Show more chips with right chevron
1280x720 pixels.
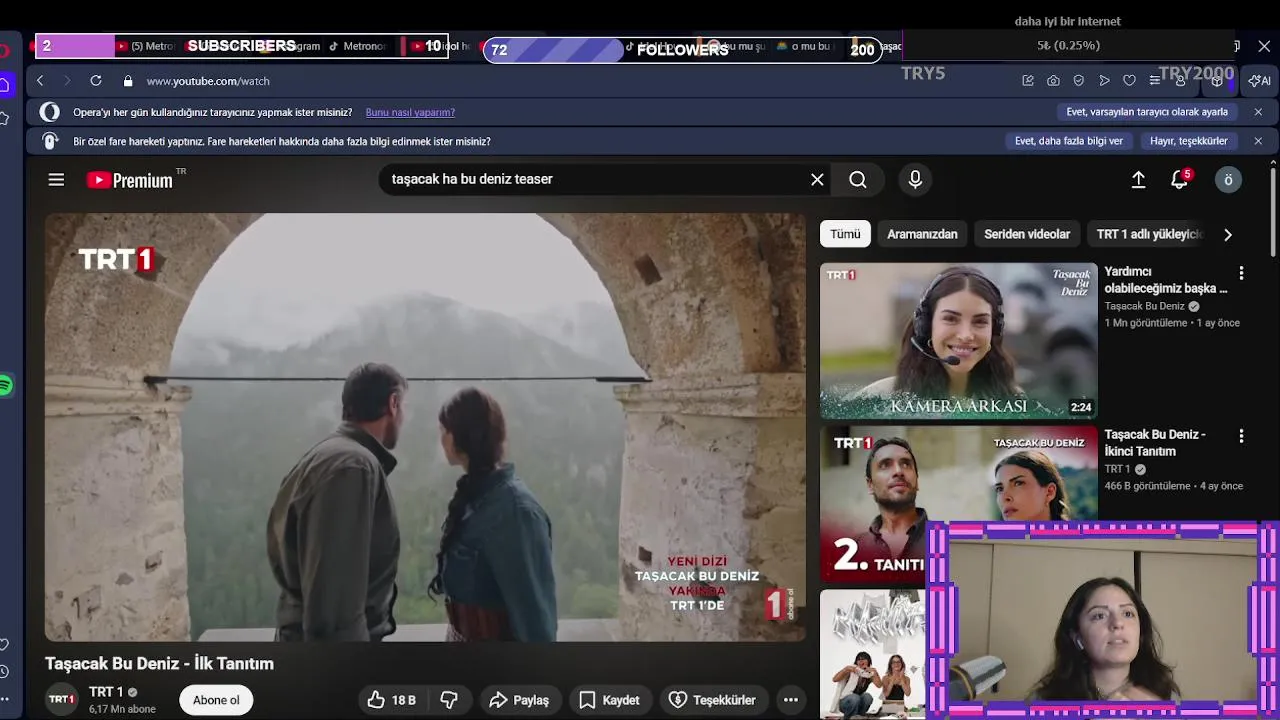coord(1228,235)
